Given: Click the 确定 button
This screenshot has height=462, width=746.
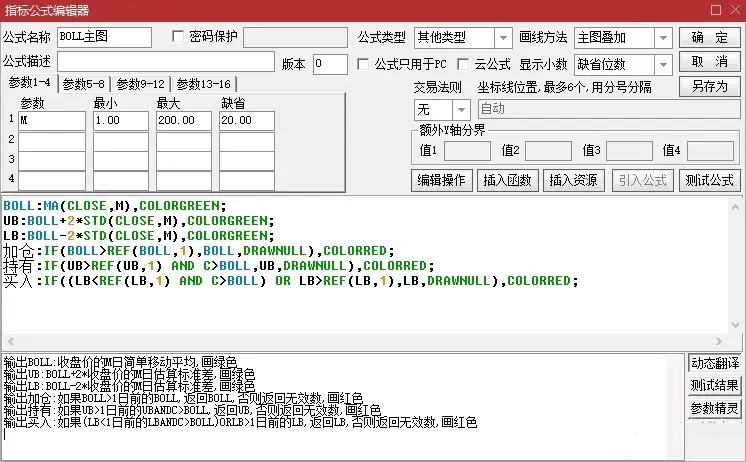Looking at the screenshot, I should (709, 38).
